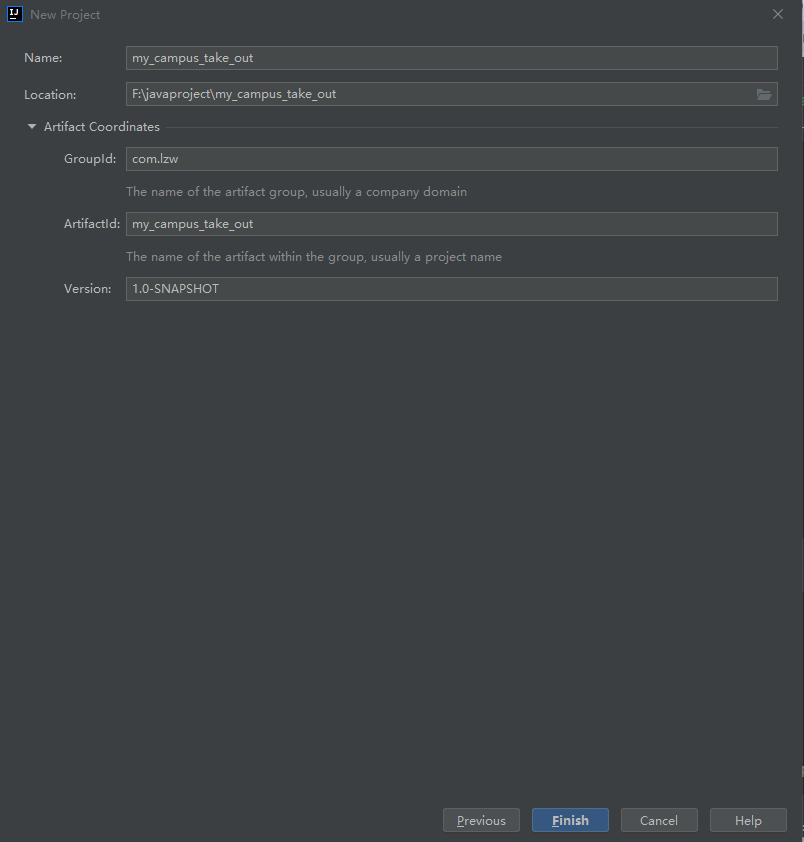Image resolution: width=804 pixels, height=842 pixels.
Task: Collapse the Artifact Coordinates section
Action: point(32,127)
